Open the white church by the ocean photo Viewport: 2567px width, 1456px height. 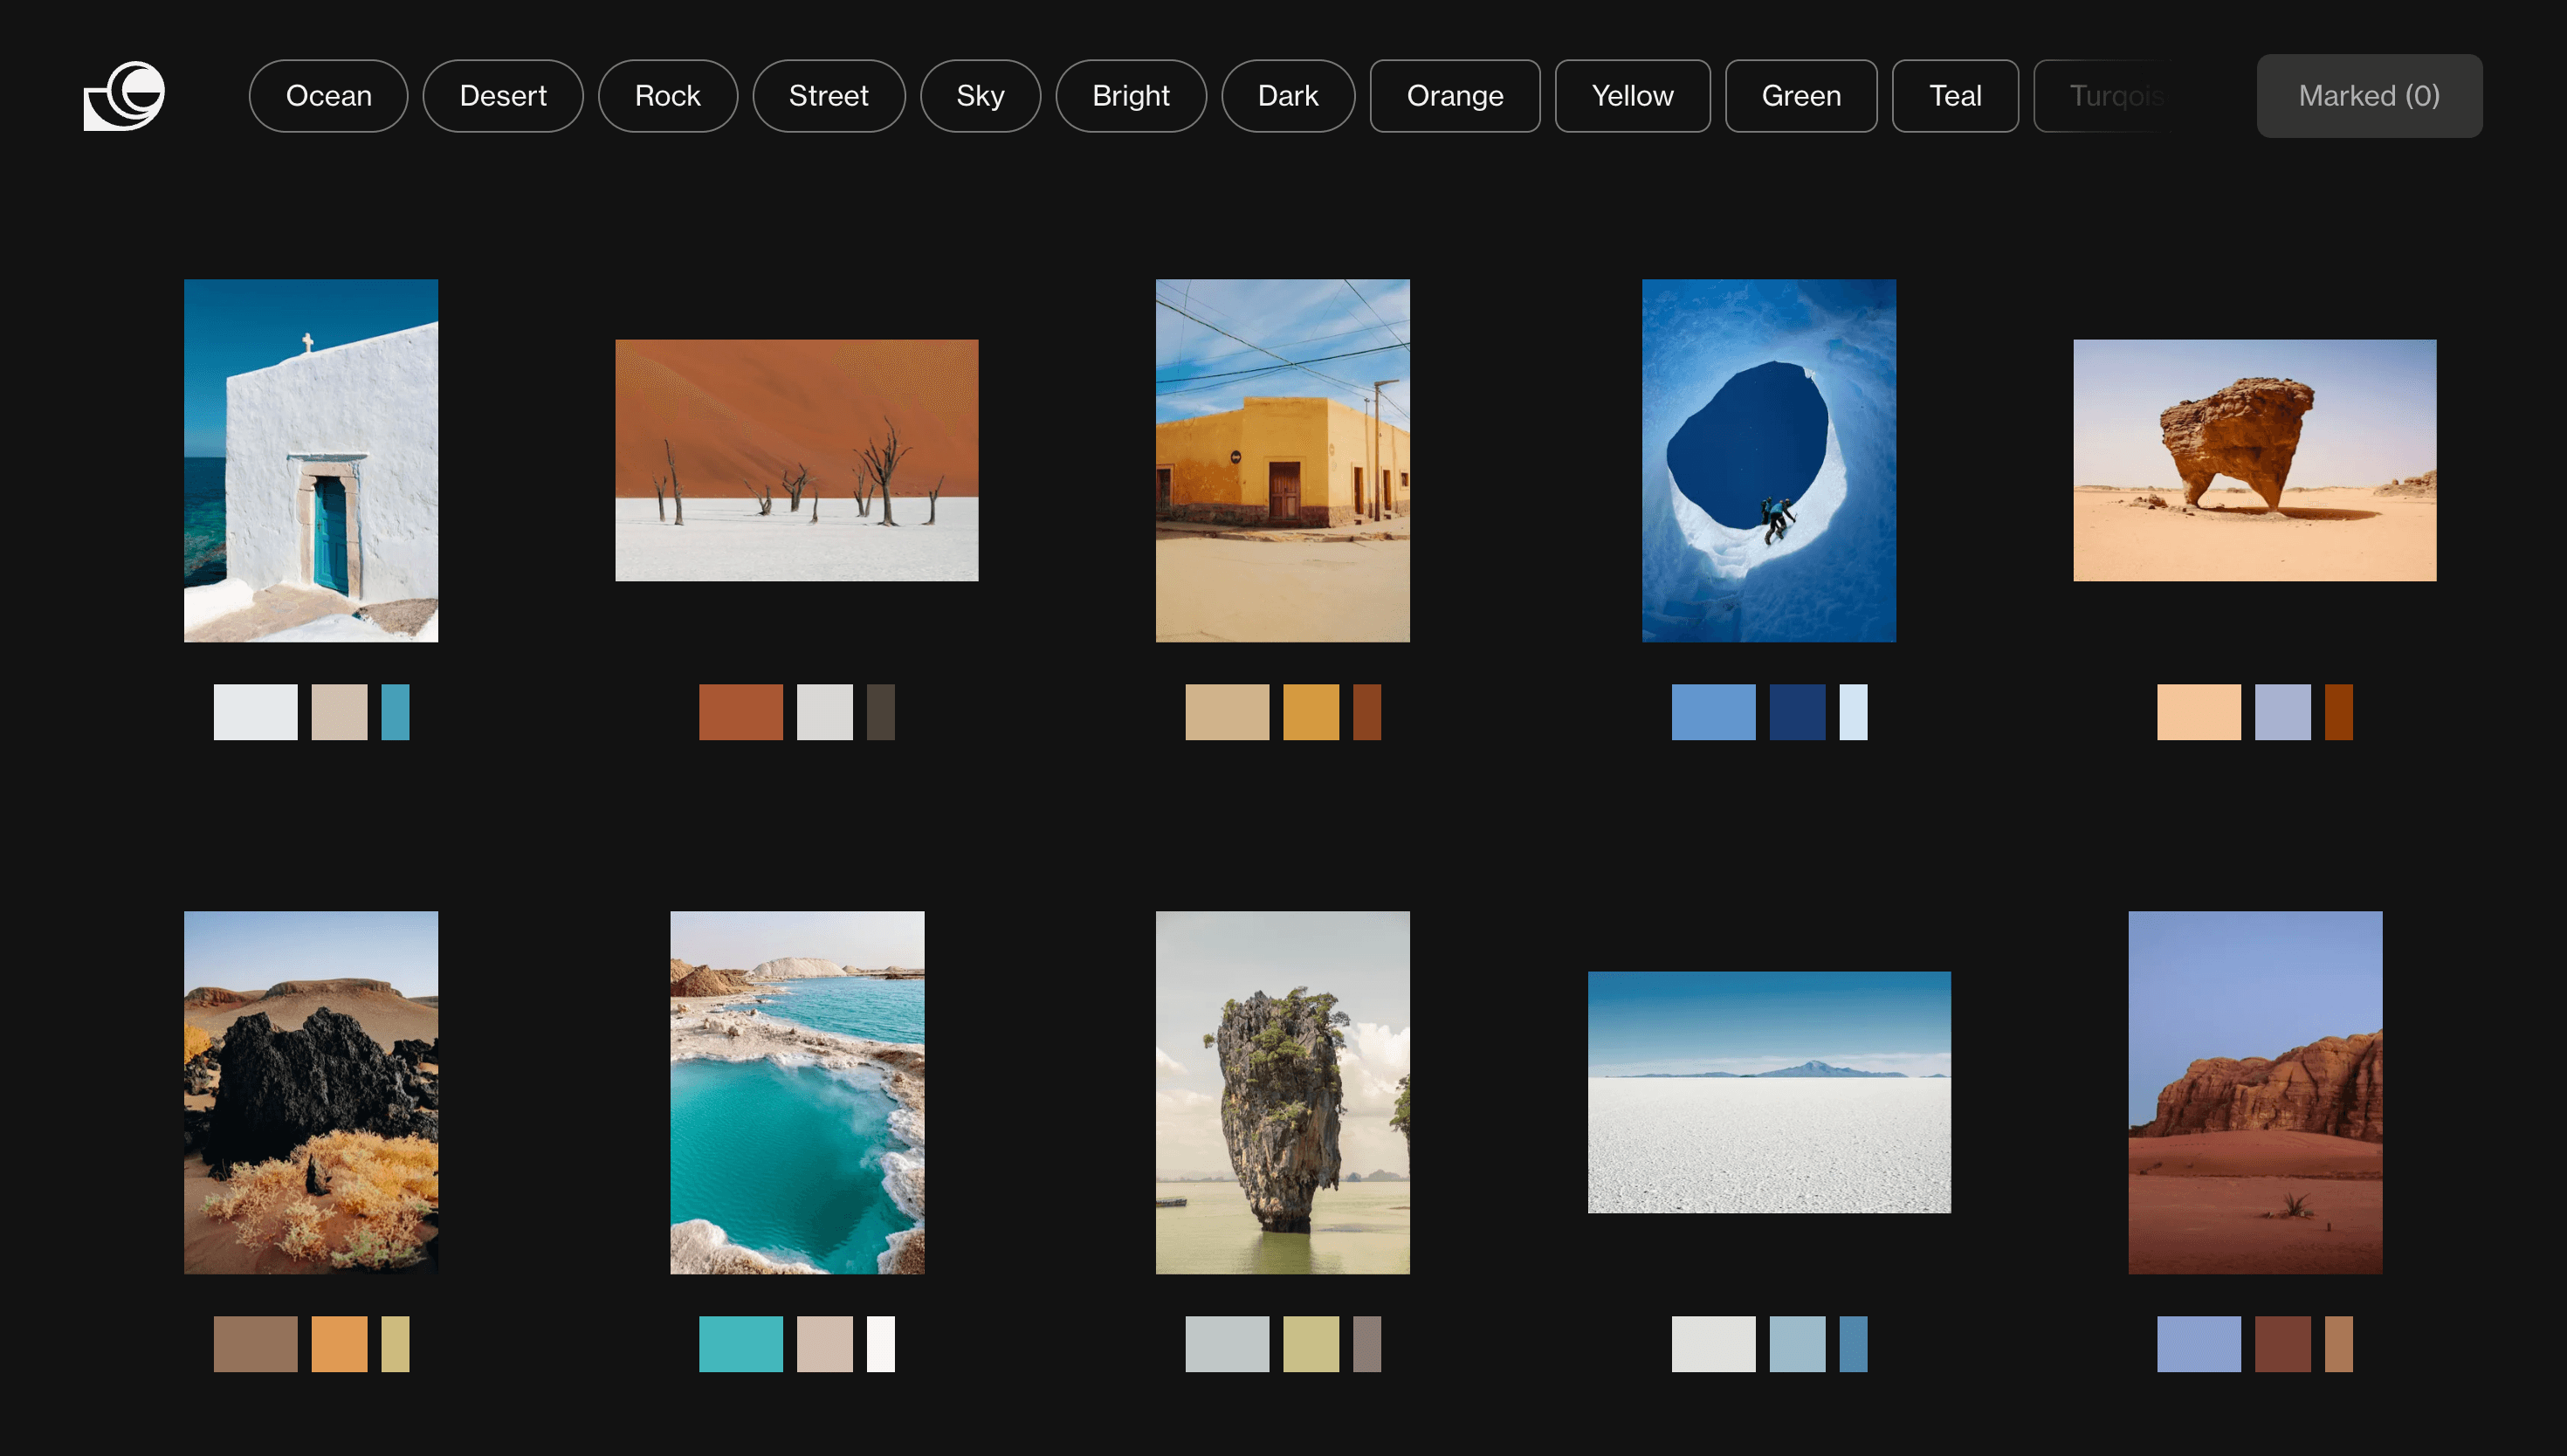[310, 460]
